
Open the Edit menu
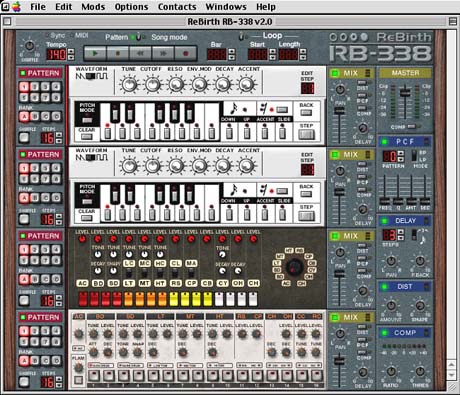click(x=63, y=7)
